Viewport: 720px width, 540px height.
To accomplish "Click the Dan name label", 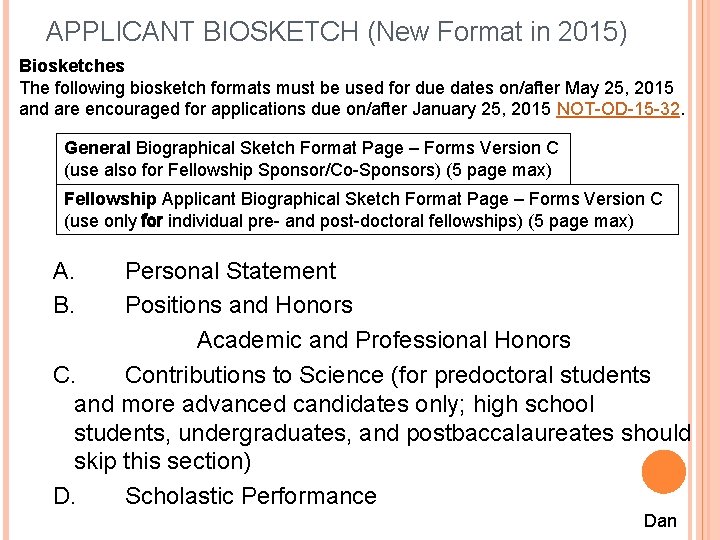I will [x=660, y=520].
